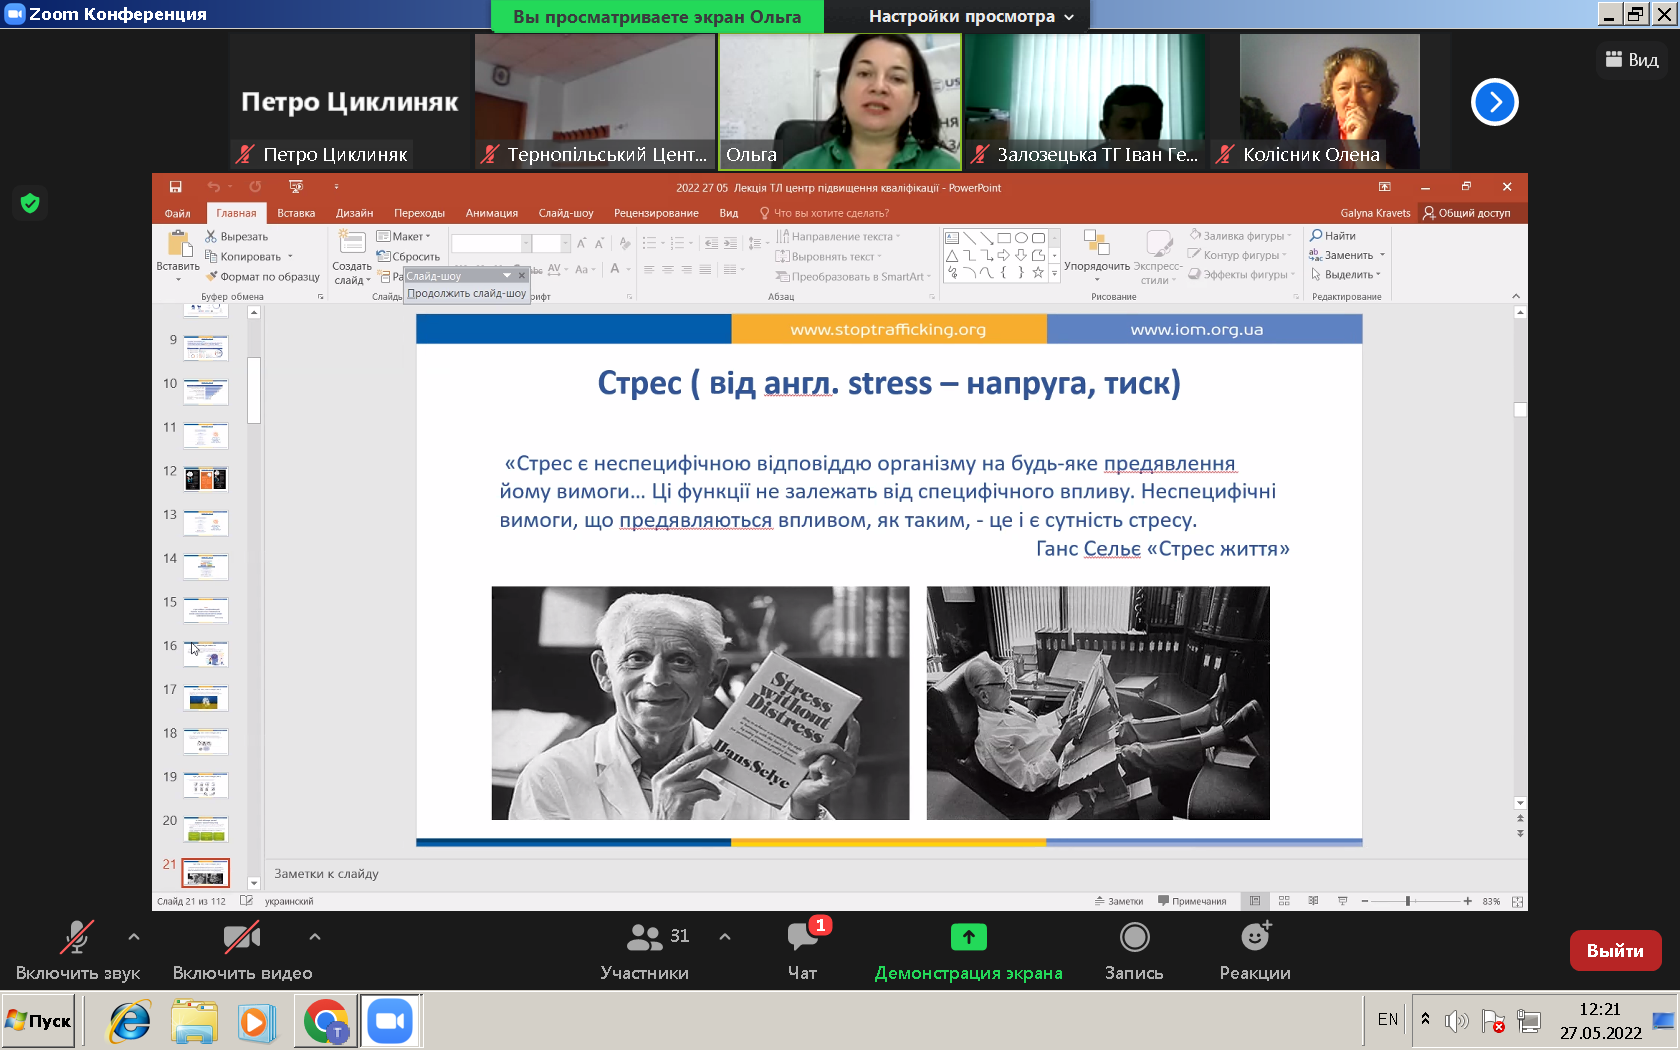Image resolution: width=1680 pixels, height=1050 pixels.
Task: Open the Выделить selection dropdown
Action: pyautogui.click(x=1345, y=274)
